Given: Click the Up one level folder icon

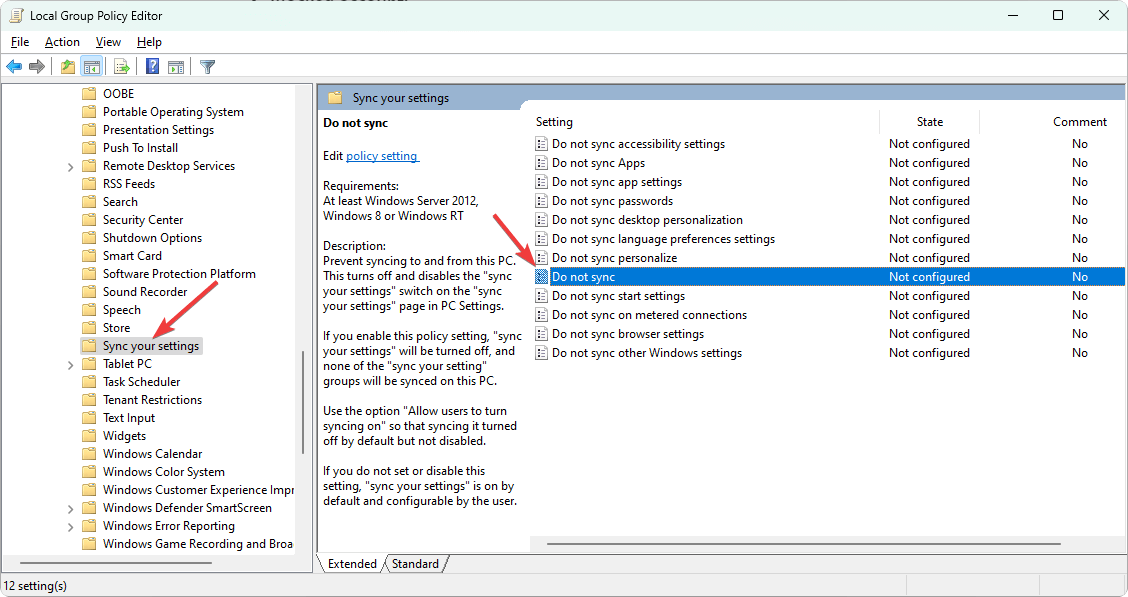Looking at the screenshot, I should pyautogui.click(x=68, y=67).
